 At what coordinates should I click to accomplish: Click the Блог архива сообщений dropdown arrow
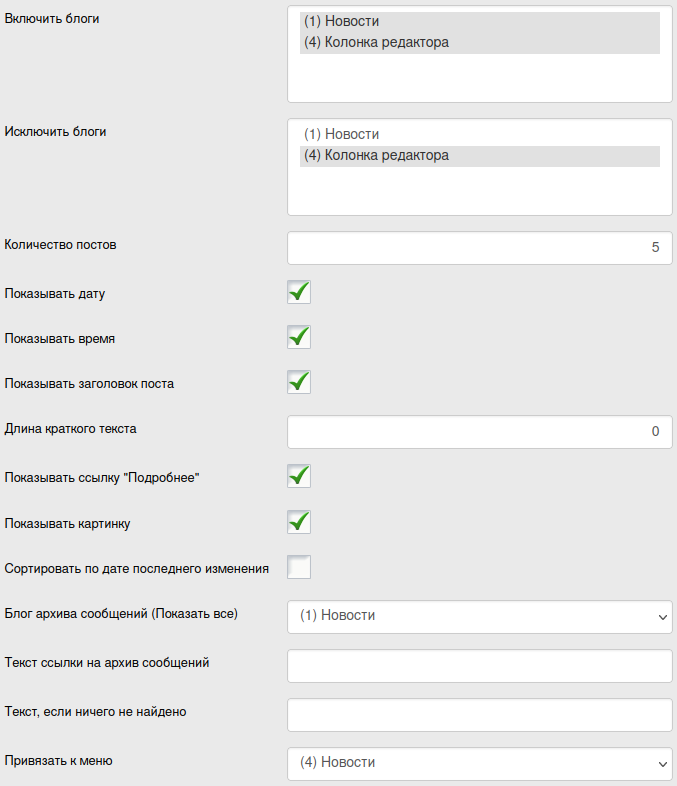663,618
